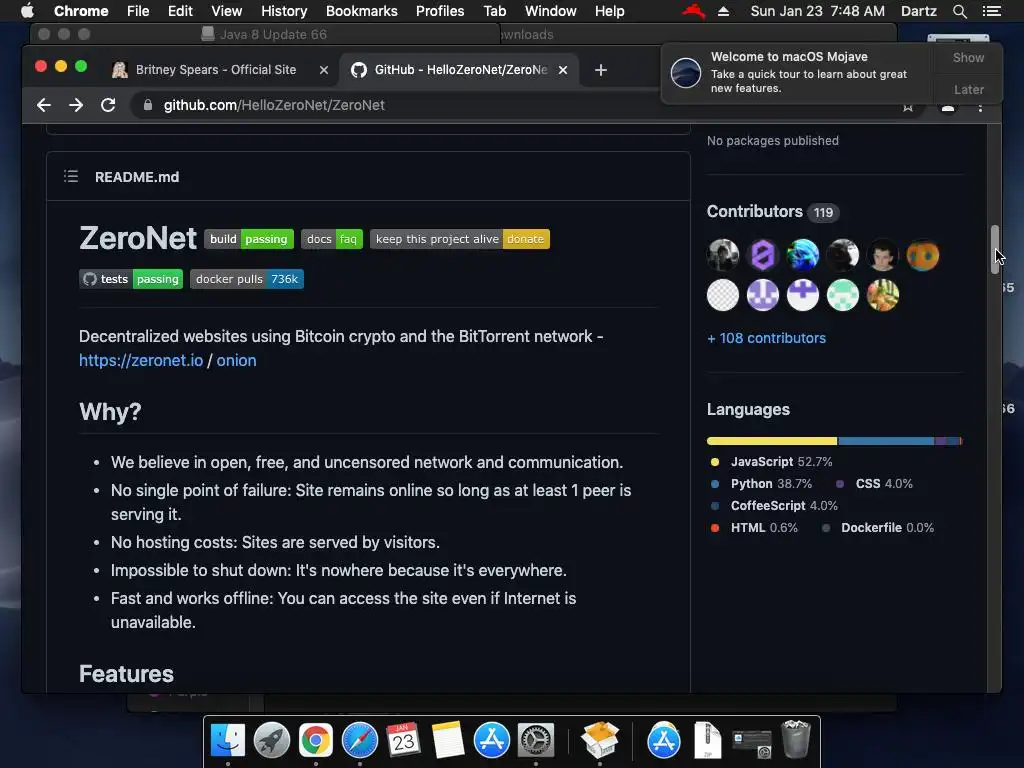The width and height of the screenshot is (1024, 768).
Task: Close the Britney Spears tab
Action: pos(323,70)
